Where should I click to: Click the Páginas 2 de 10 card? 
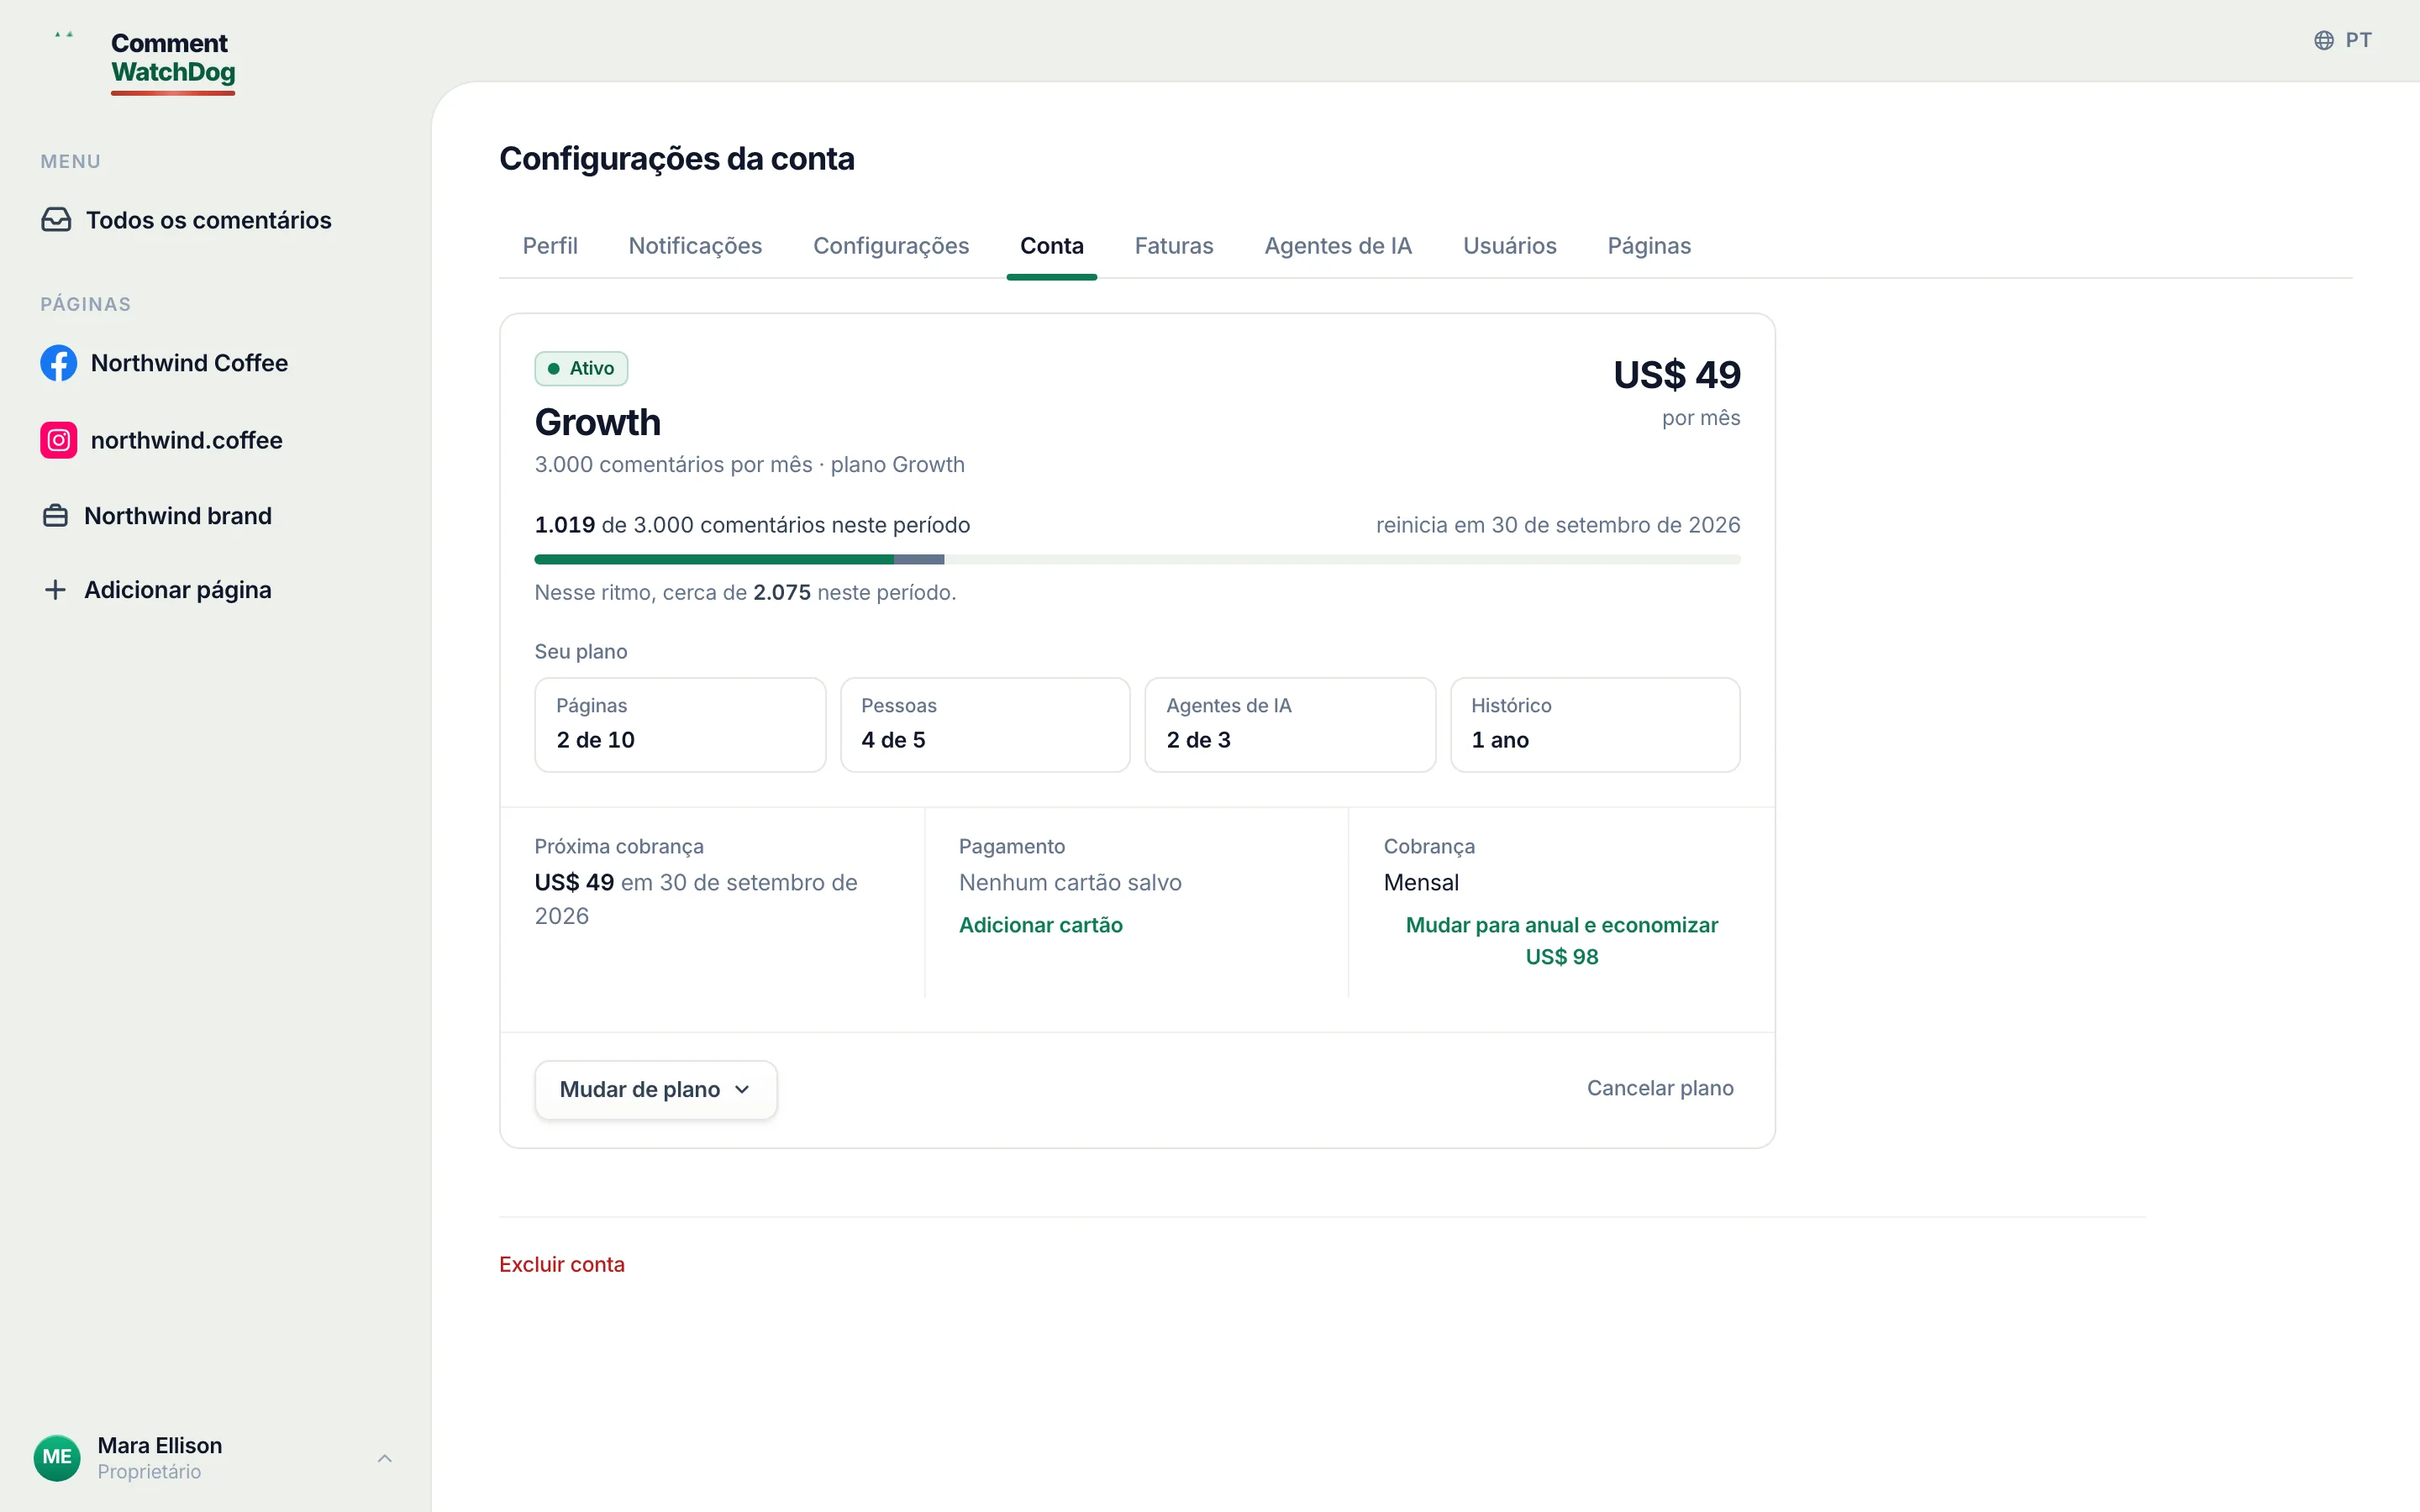click(x=680, y=725)
